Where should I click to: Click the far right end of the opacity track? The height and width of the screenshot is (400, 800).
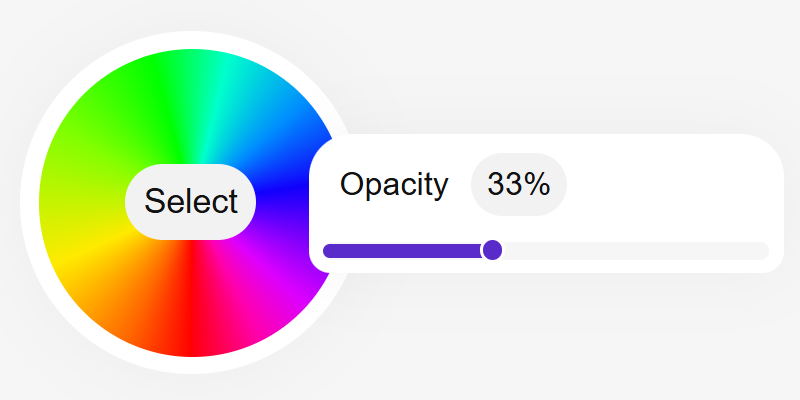(x=762, y=250)
